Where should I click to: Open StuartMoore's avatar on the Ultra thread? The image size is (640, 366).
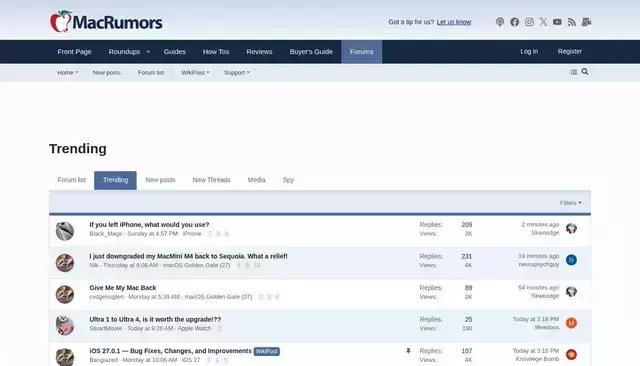click(65, 326)
